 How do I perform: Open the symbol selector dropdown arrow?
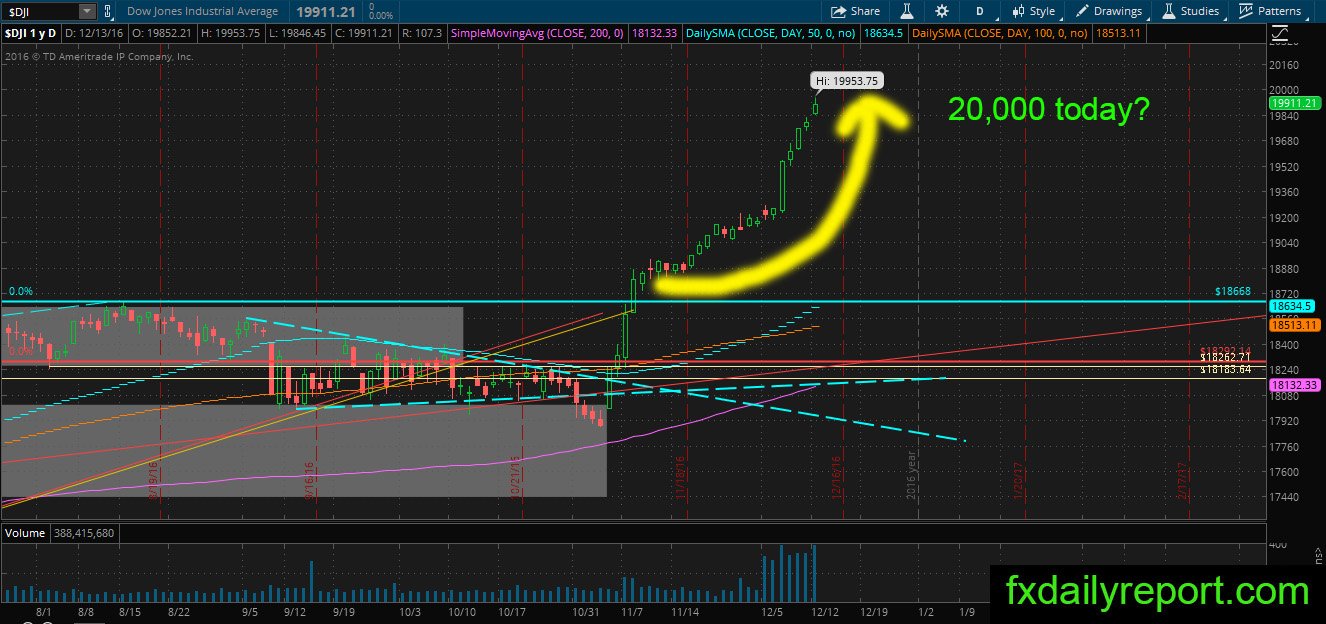87,11
